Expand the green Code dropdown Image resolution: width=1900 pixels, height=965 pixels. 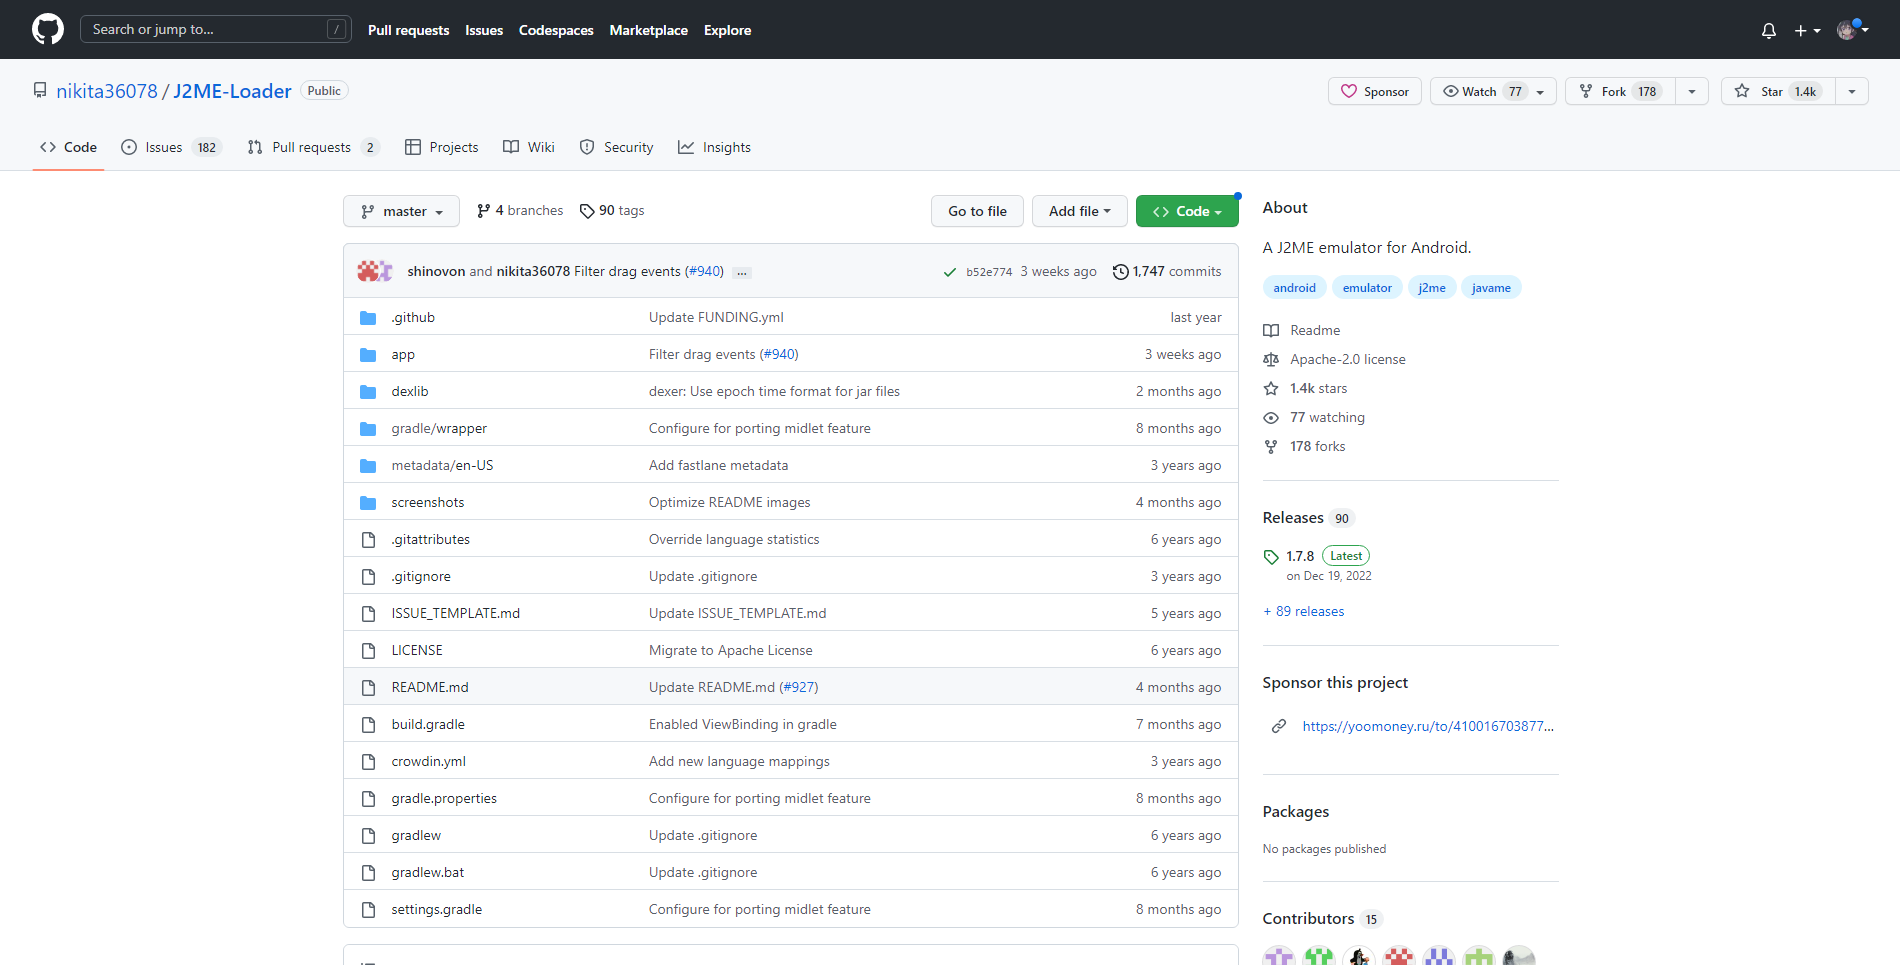1186,211
